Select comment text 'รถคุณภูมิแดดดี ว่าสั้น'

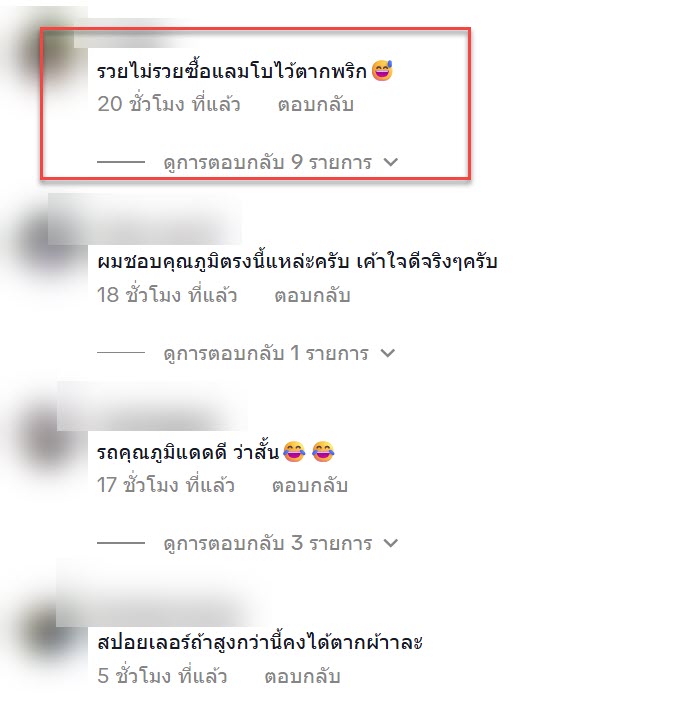point(188,452)
